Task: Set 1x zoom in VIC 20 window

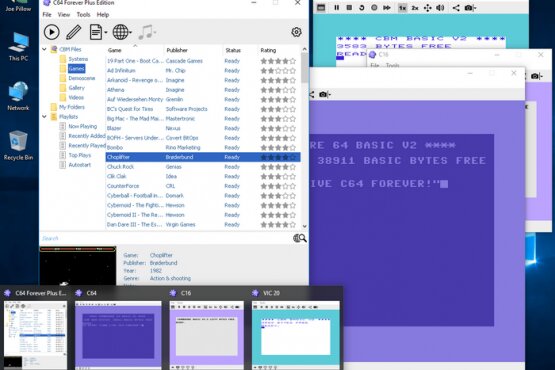Action: pyautogui.click(x=402, y=7)
